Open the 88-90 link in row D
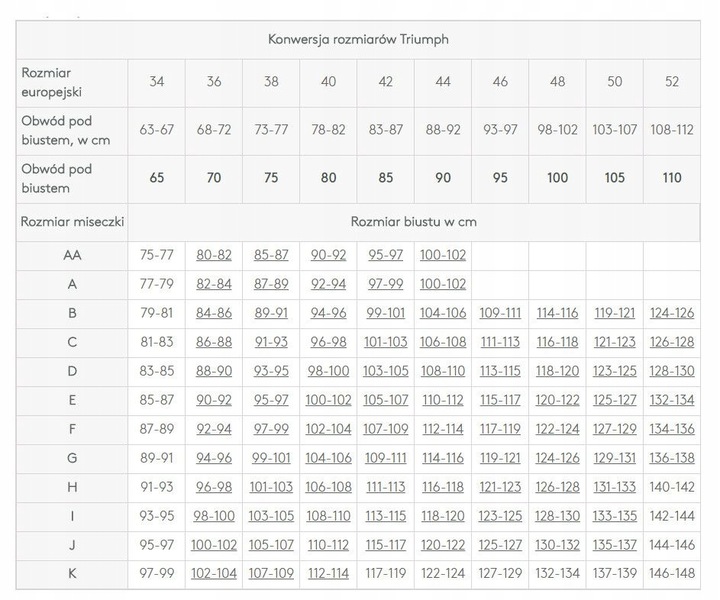The height and width of the screenshot is (600, 720). [x=214, y=371]
